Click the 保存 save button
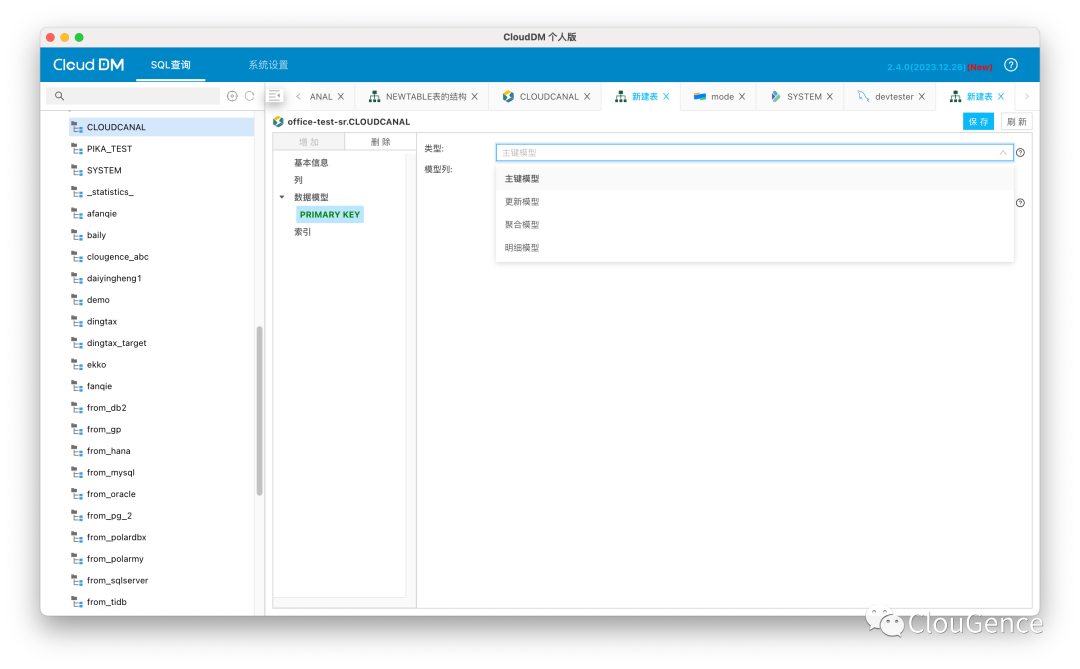 pyautogui.click(x=978, y=122)
